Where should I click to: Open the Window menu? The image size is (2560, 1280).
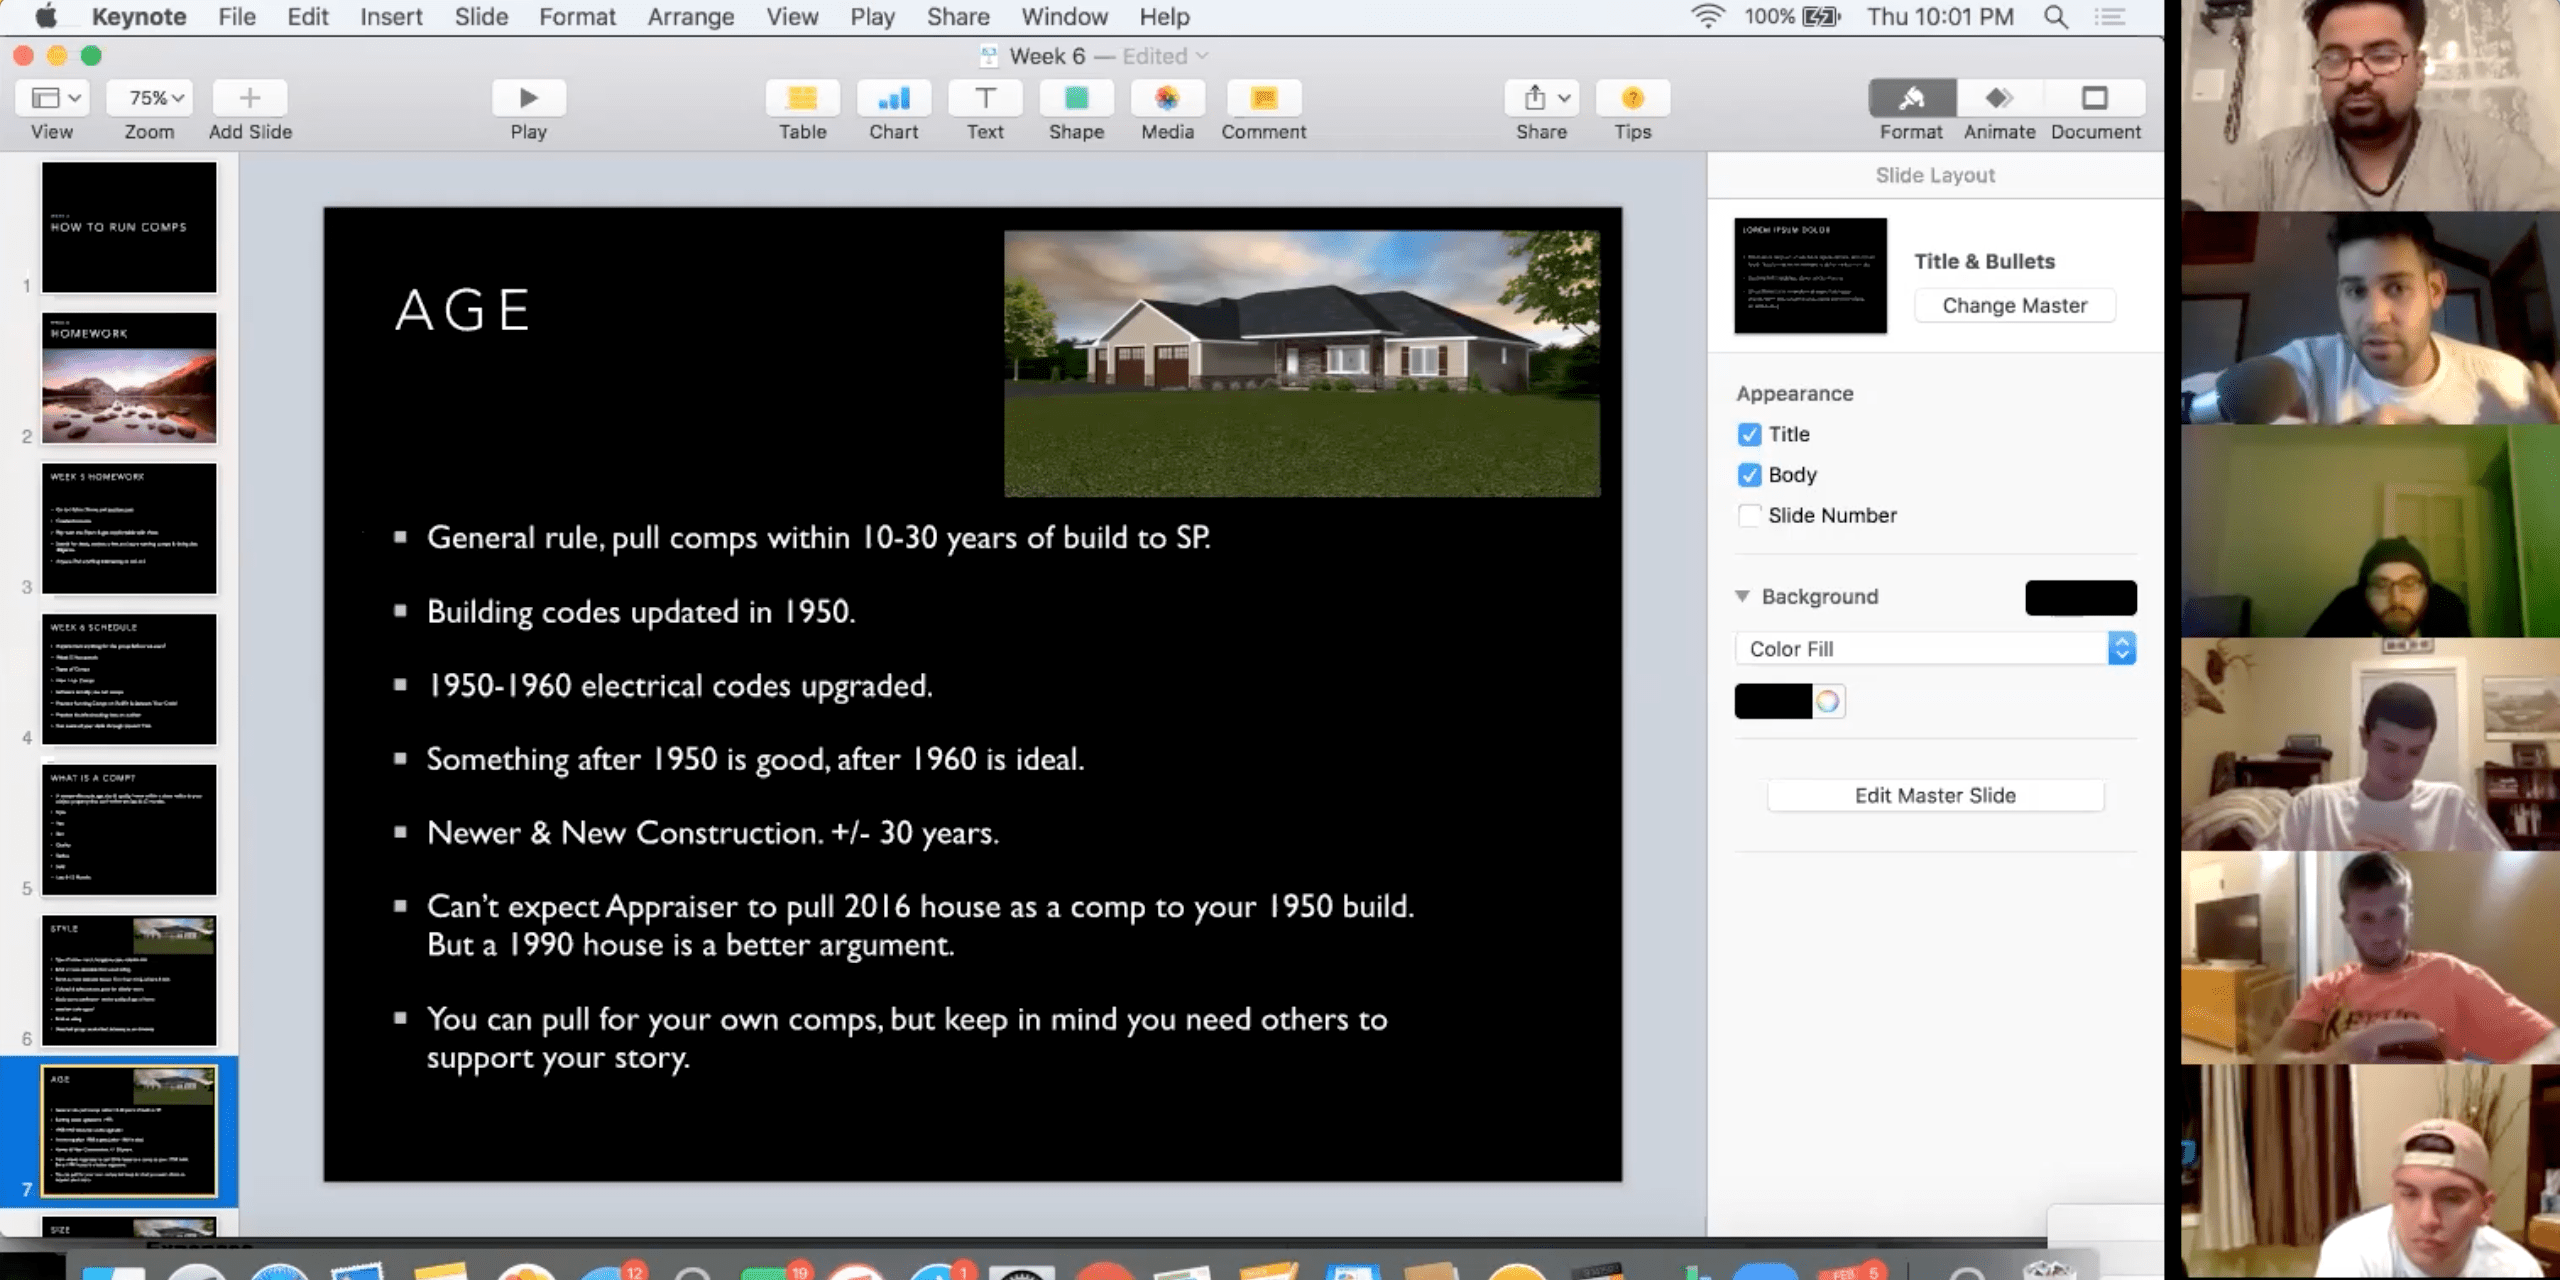click(x=1064, y=17)
